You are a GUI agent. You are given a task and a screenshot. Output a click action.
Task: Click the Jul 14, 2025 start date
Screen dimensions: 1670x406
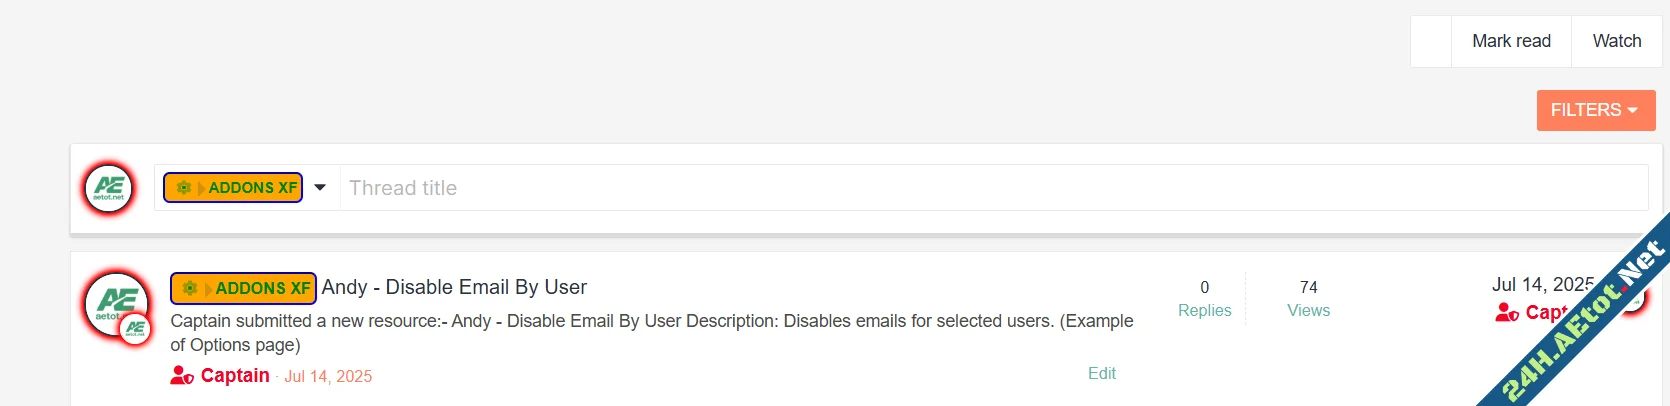pos(328,377)
